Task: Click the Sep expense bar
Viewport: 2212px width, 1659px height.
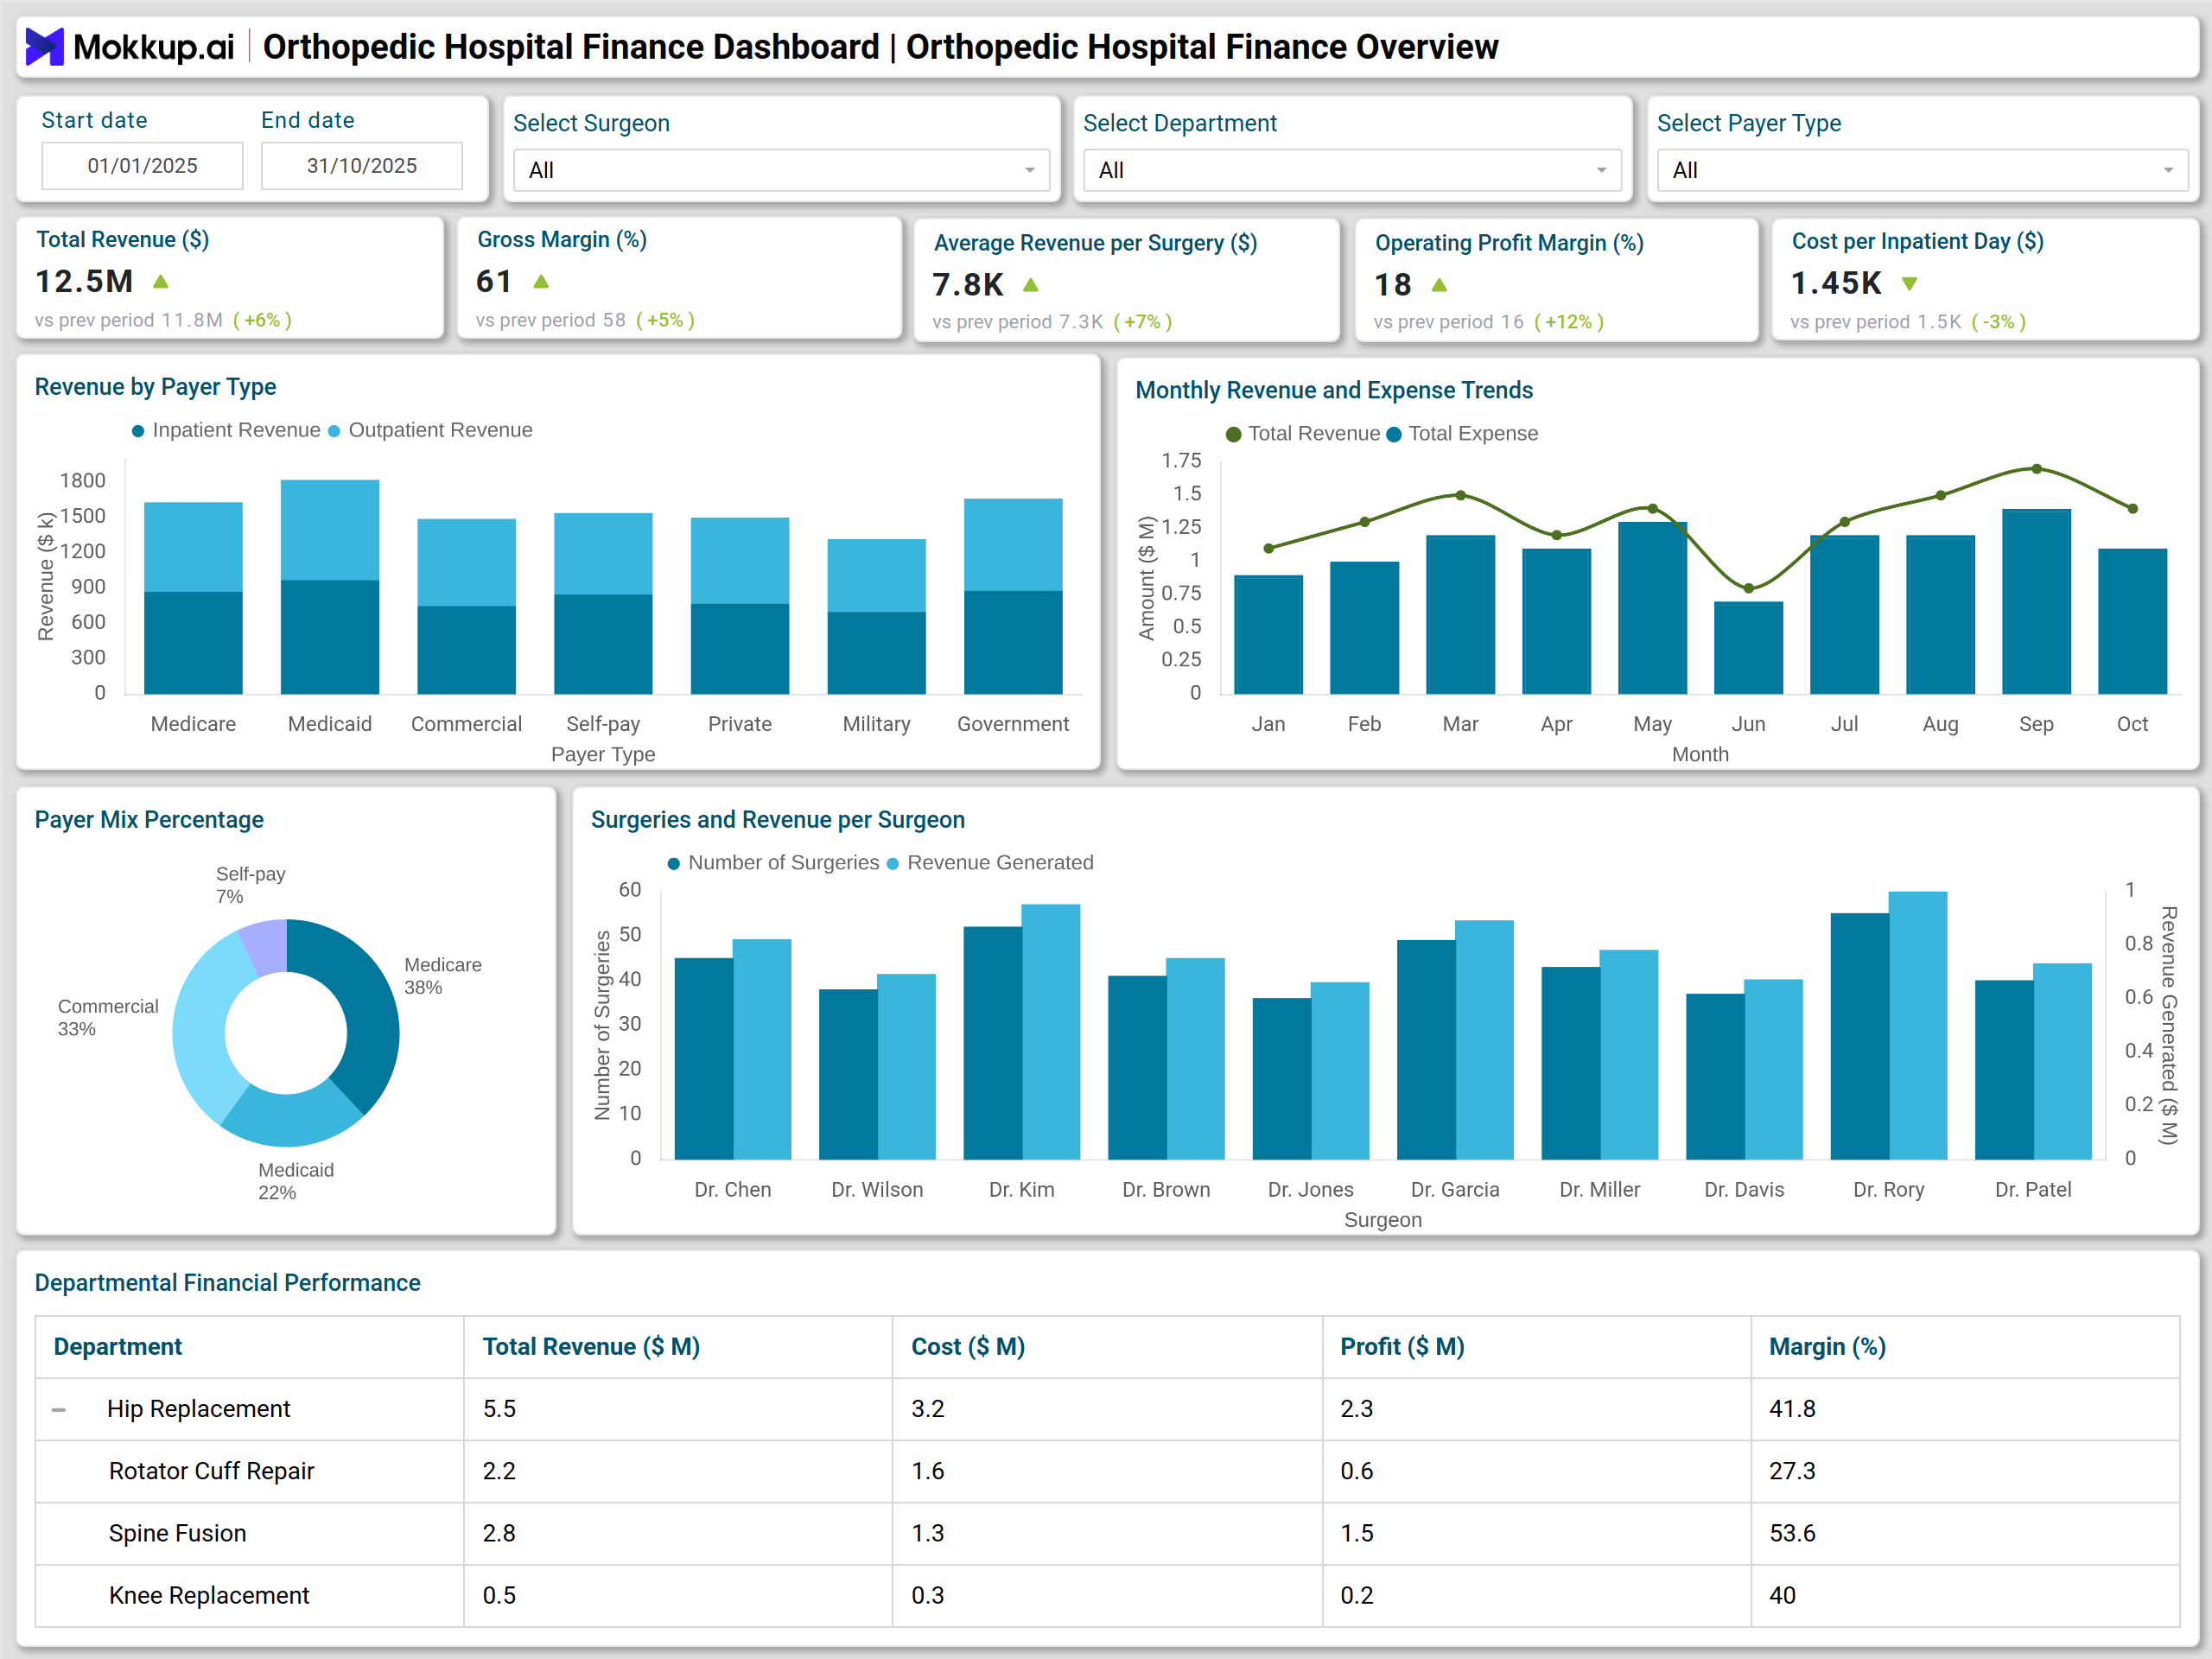Action: coord(2036,602)
